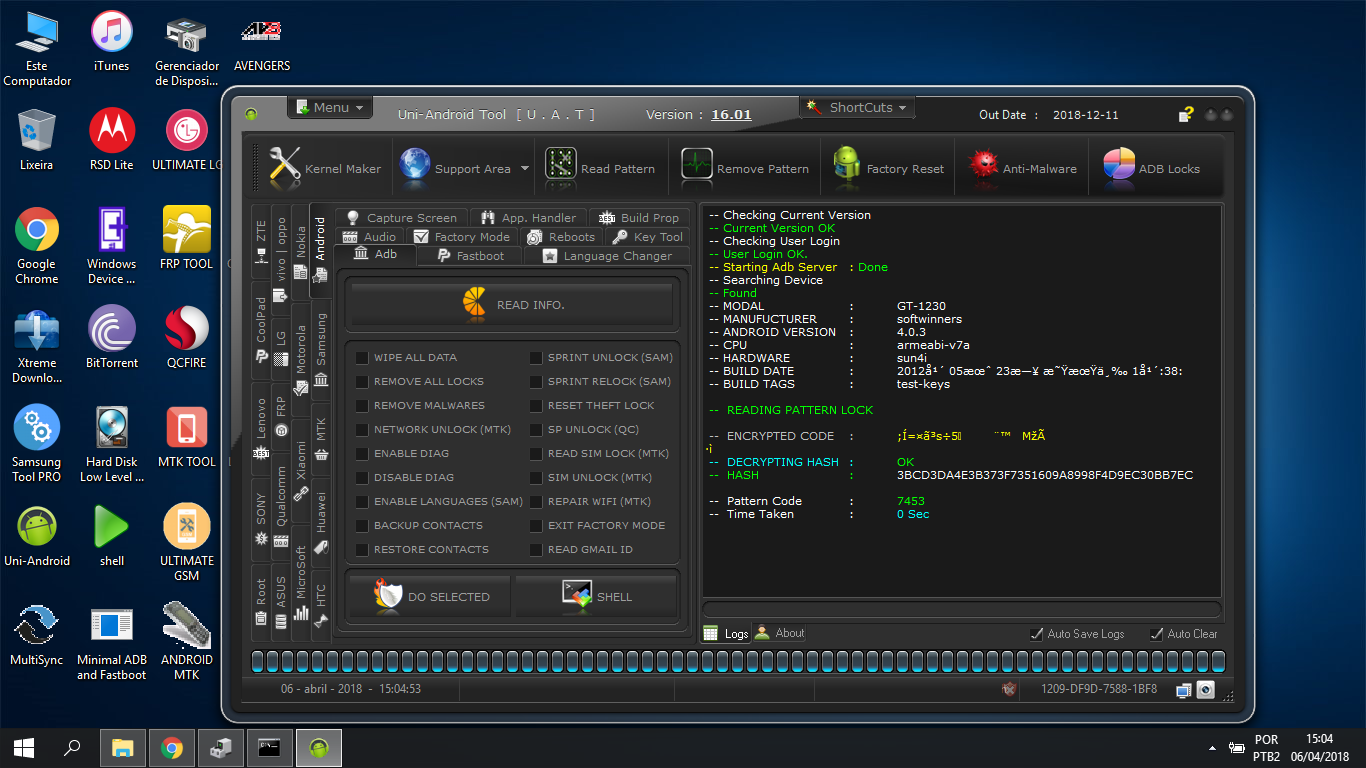The width and height of the screenshot is (1366, 768).
Task: Click the monitor icon in status bar
Action: (1184, 689)
